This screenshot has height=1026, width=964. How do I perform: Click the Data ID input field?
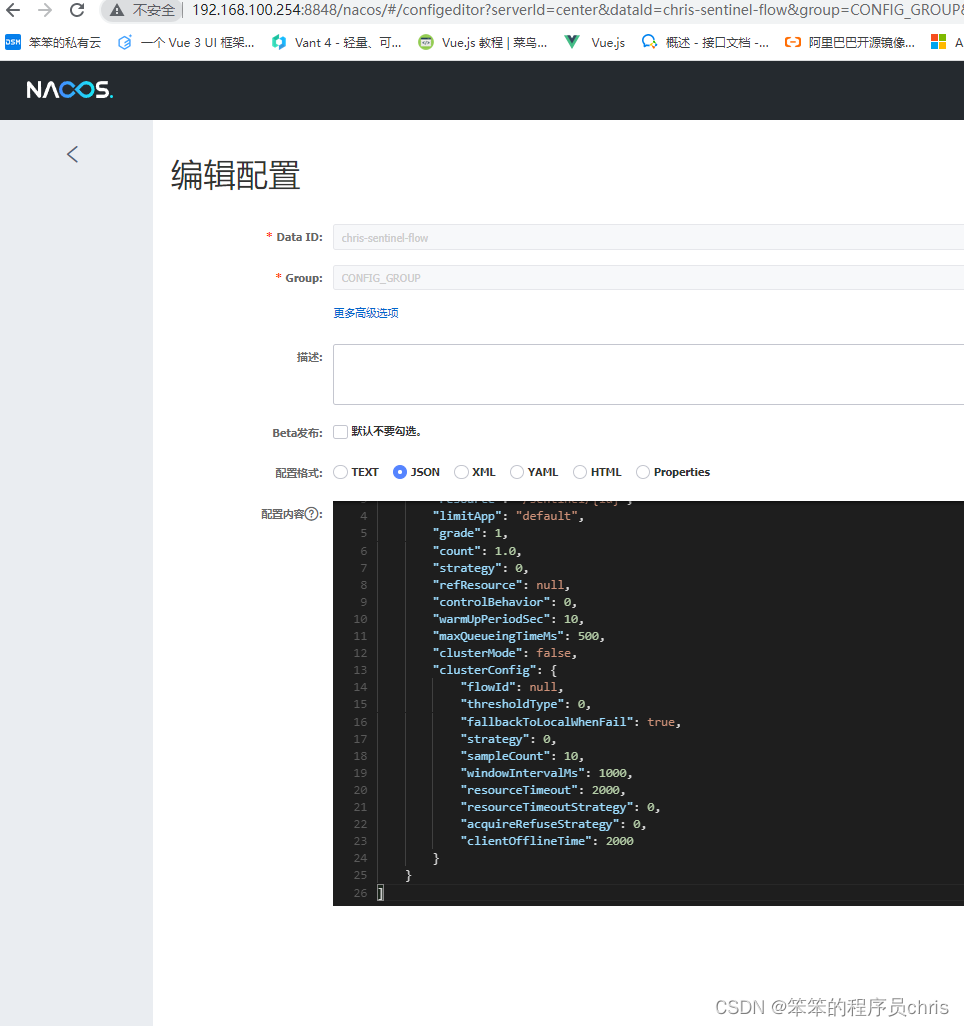648,238
